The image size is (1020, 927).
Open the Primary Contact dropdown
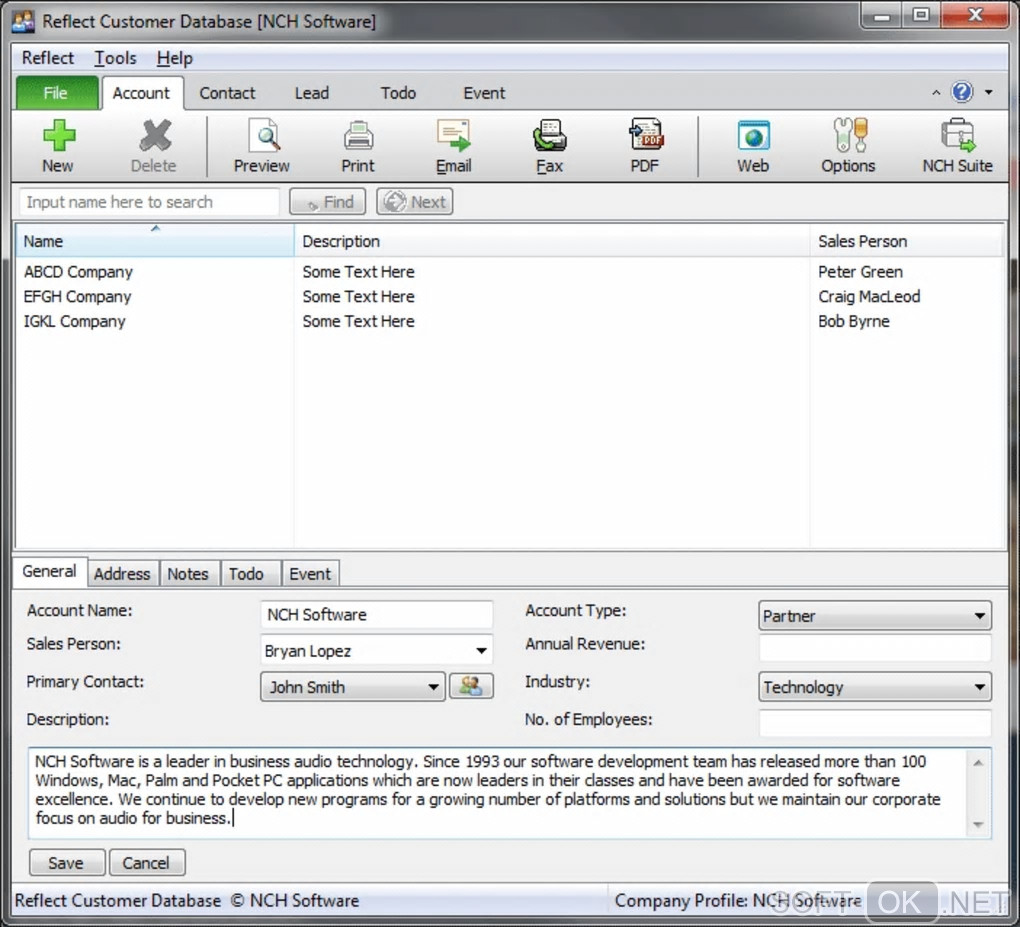pyautogui.click(x=433, y=687)
